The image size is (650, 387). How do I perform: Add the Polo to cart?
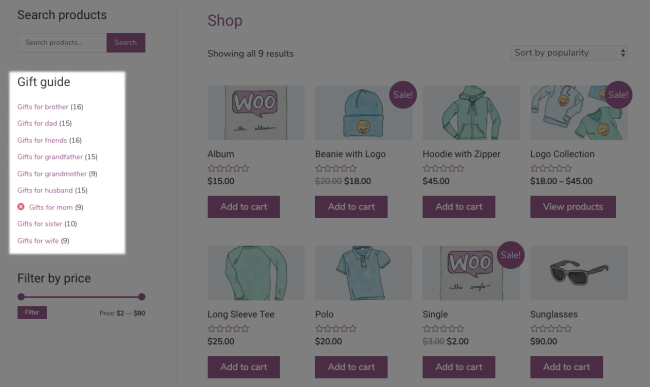[x=351, y=367]
